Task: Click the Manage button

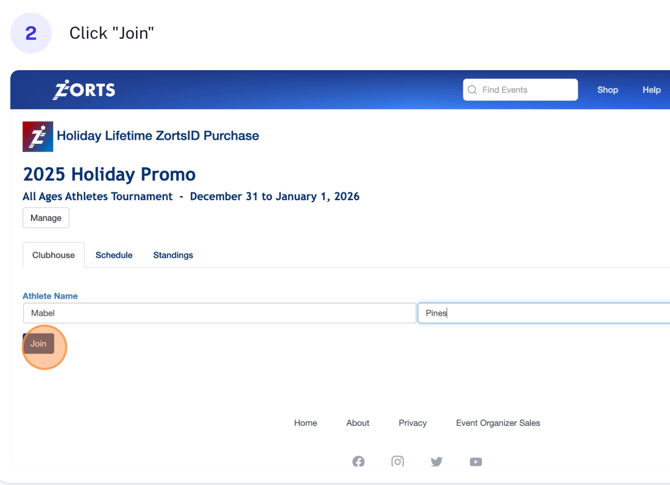Action: tap(46, 218)
